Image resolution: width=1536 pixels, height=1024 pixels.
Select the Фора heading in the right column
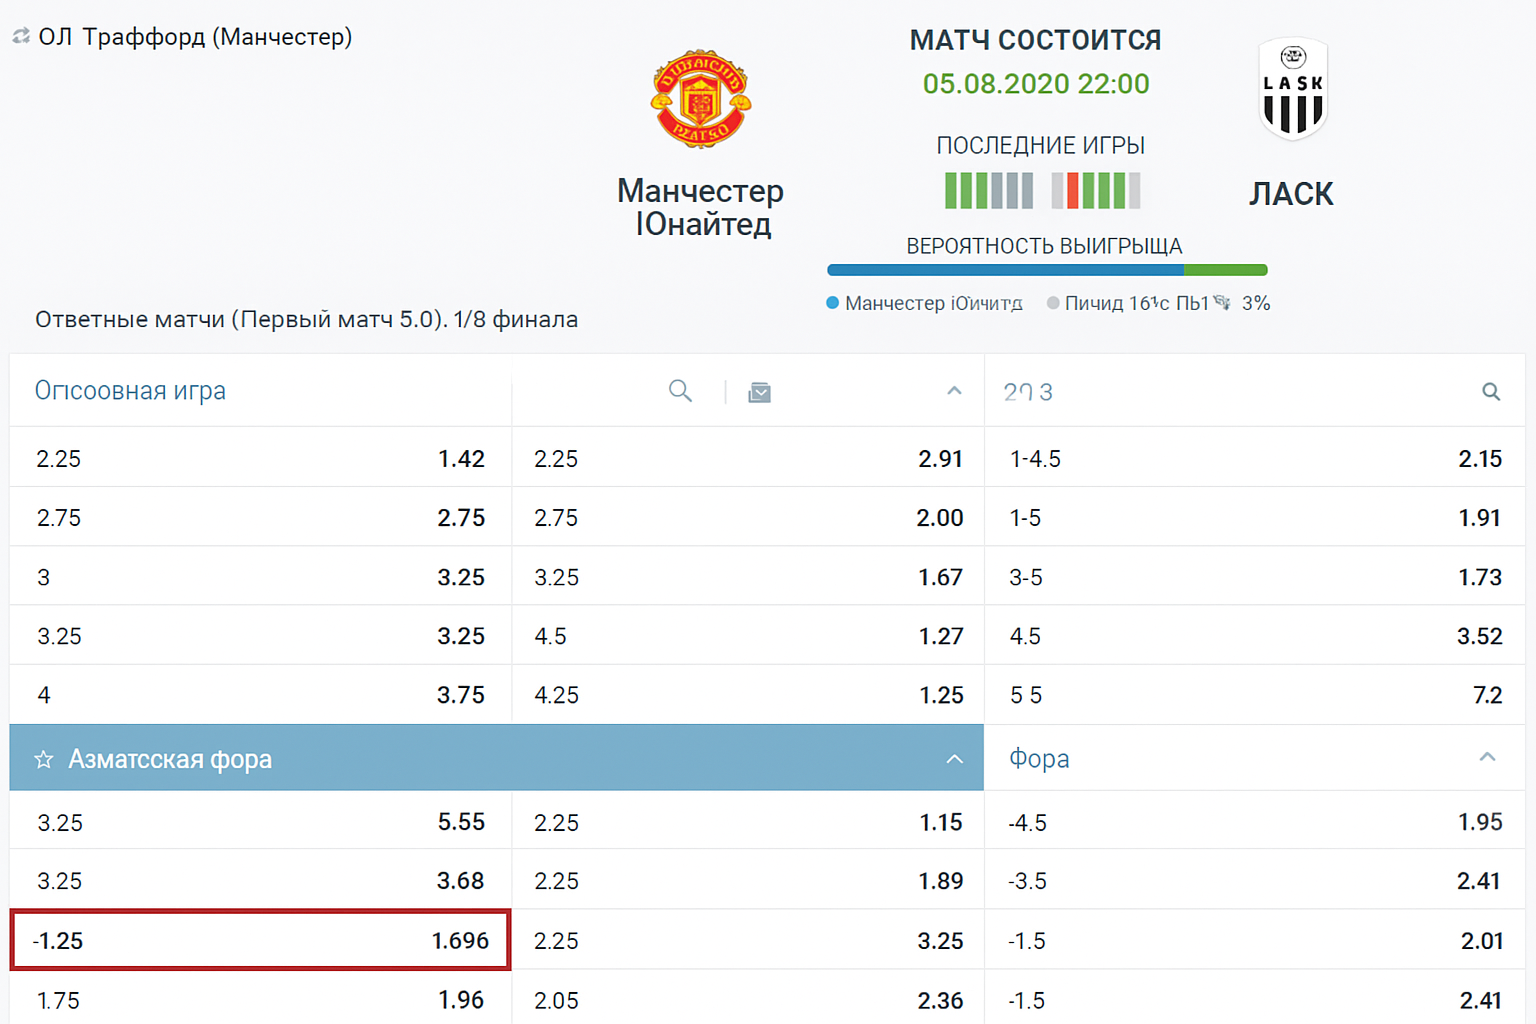(1039, 759)
